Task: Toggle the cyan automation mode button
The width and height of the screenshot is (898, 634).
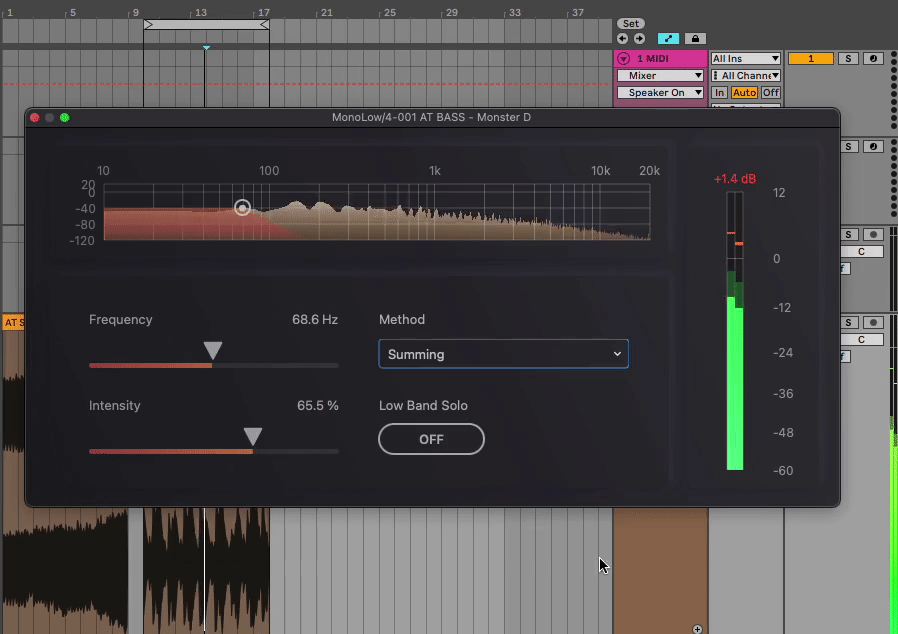Action: click(668, 39)
